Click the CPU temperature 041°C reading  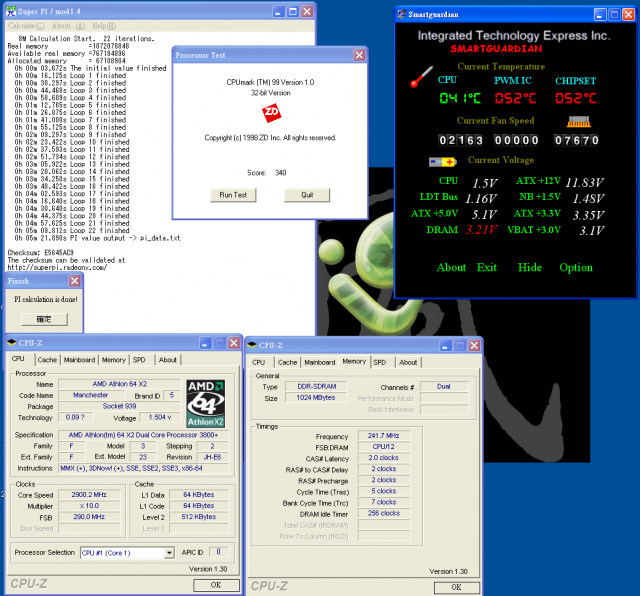tap(460, 98)
